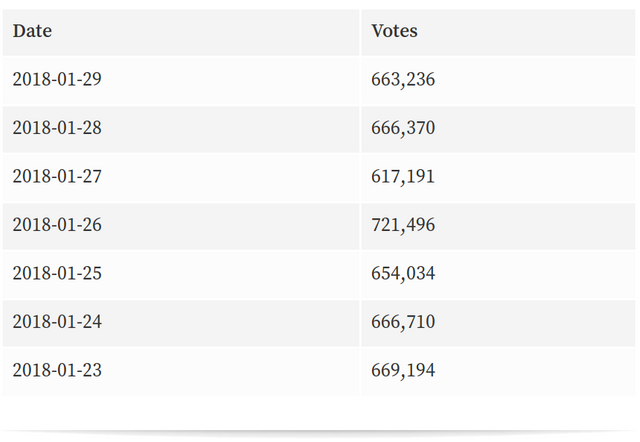Screen dimensions: 640x442
Task: Select the 2018-01-23 date cell
Action: tap(181, 371)
